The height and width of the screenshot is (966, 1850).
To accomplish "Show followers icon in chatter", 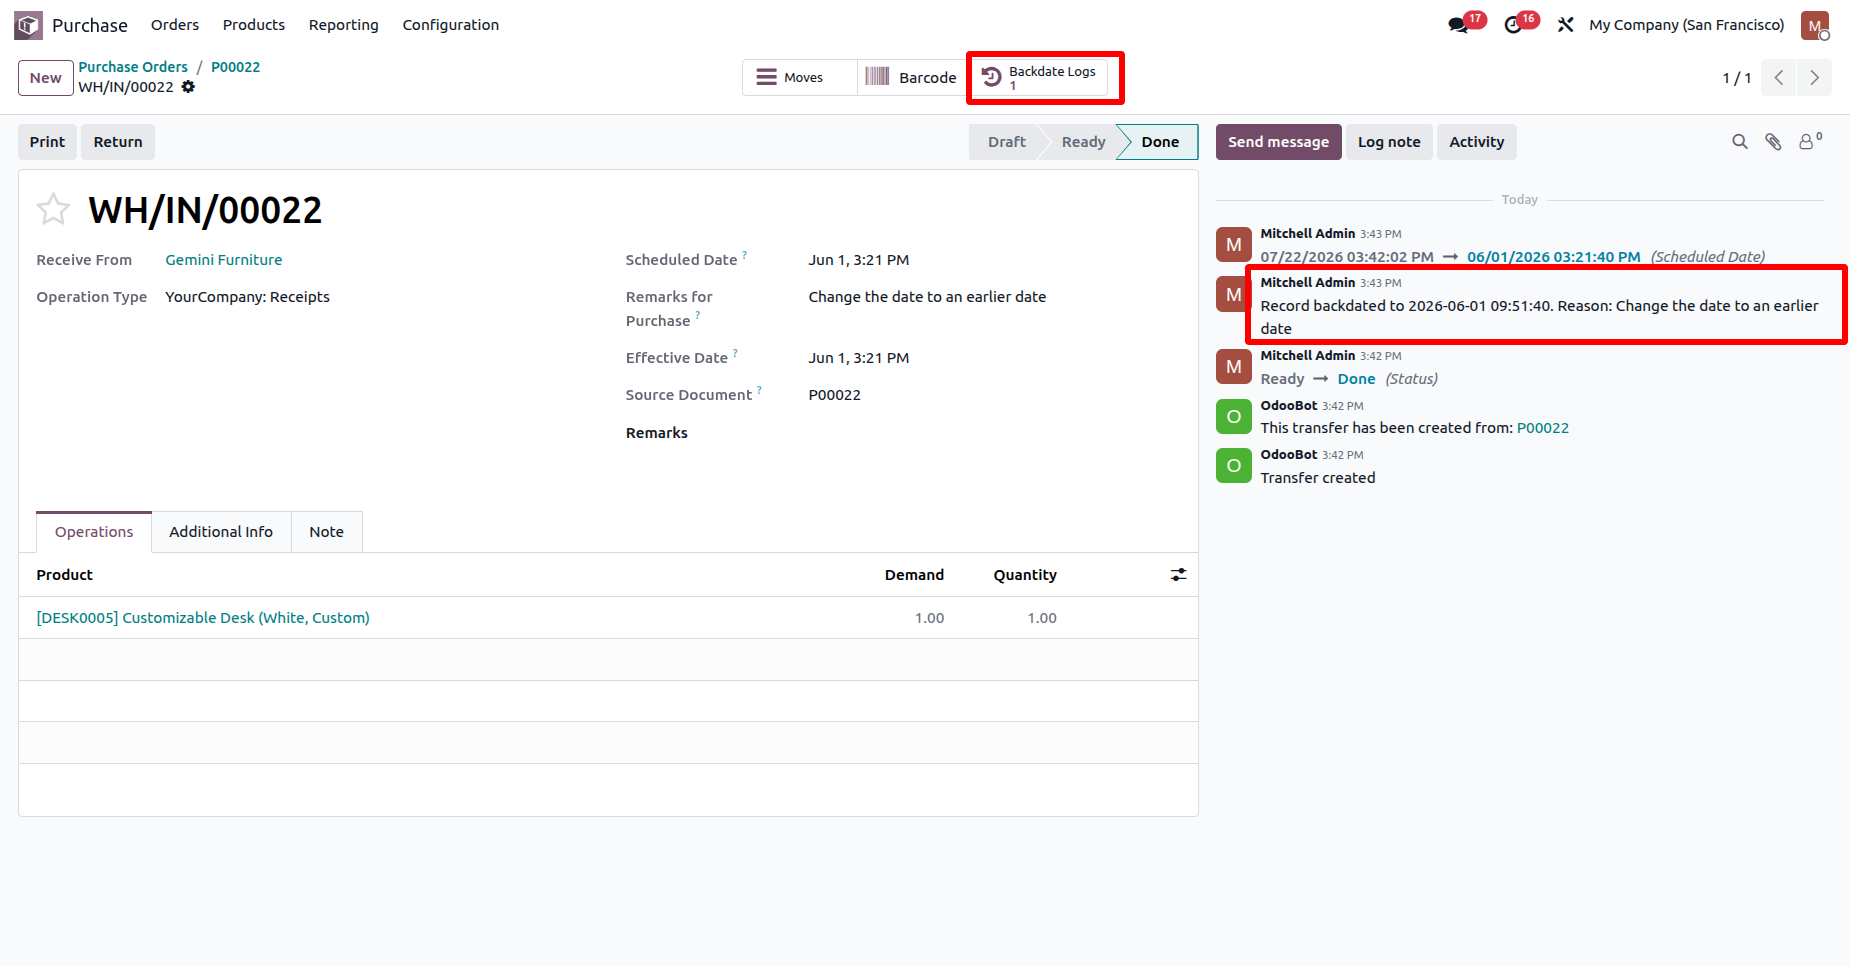I will [x=1810, y=142].
